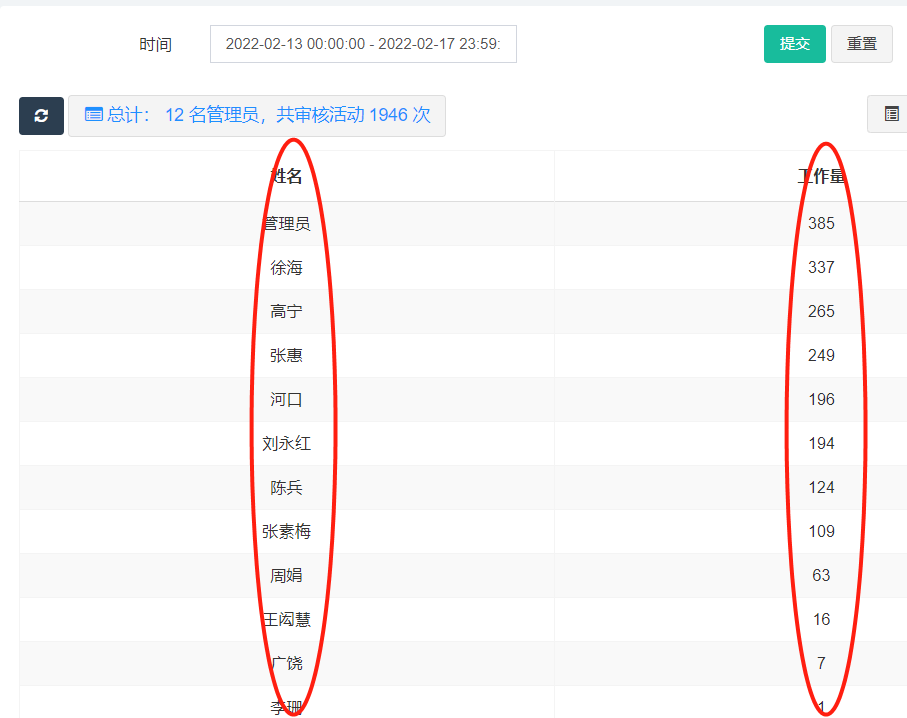Toggle table view icon at right
Screen dimensions: 907x718
click(x=891, y=114)
